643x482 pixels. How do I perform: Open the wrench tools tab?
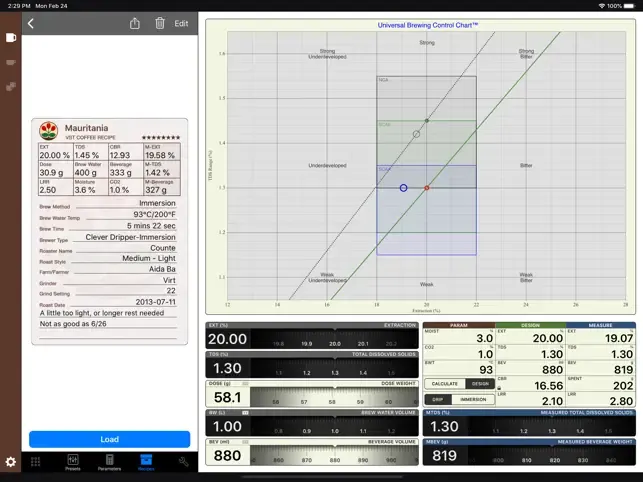pos(183,462)
